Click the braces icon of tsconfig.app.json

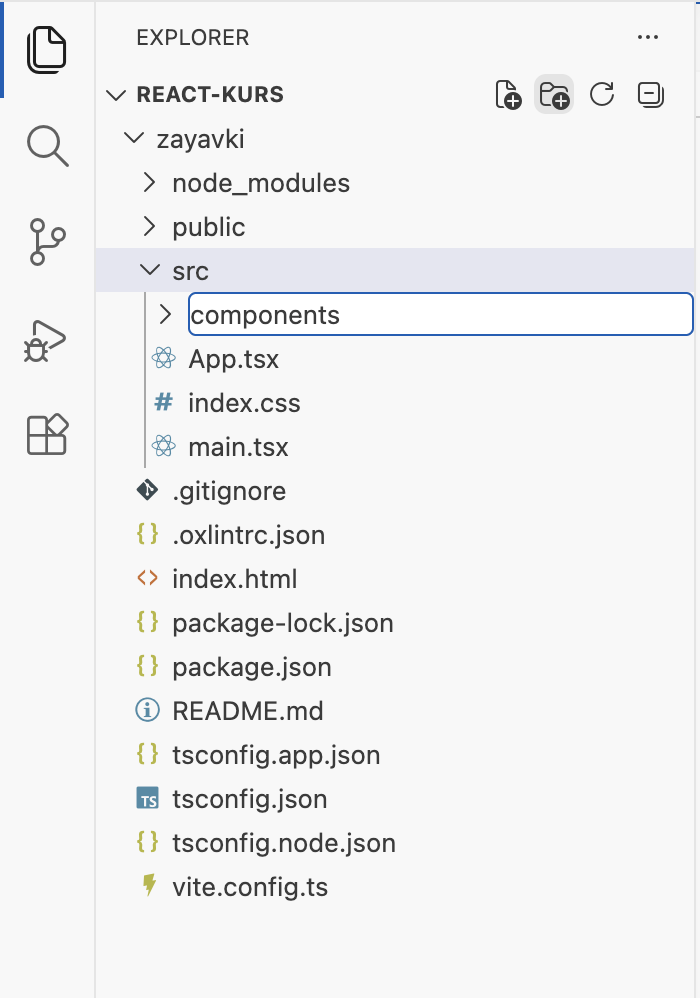tap(147, 753)
